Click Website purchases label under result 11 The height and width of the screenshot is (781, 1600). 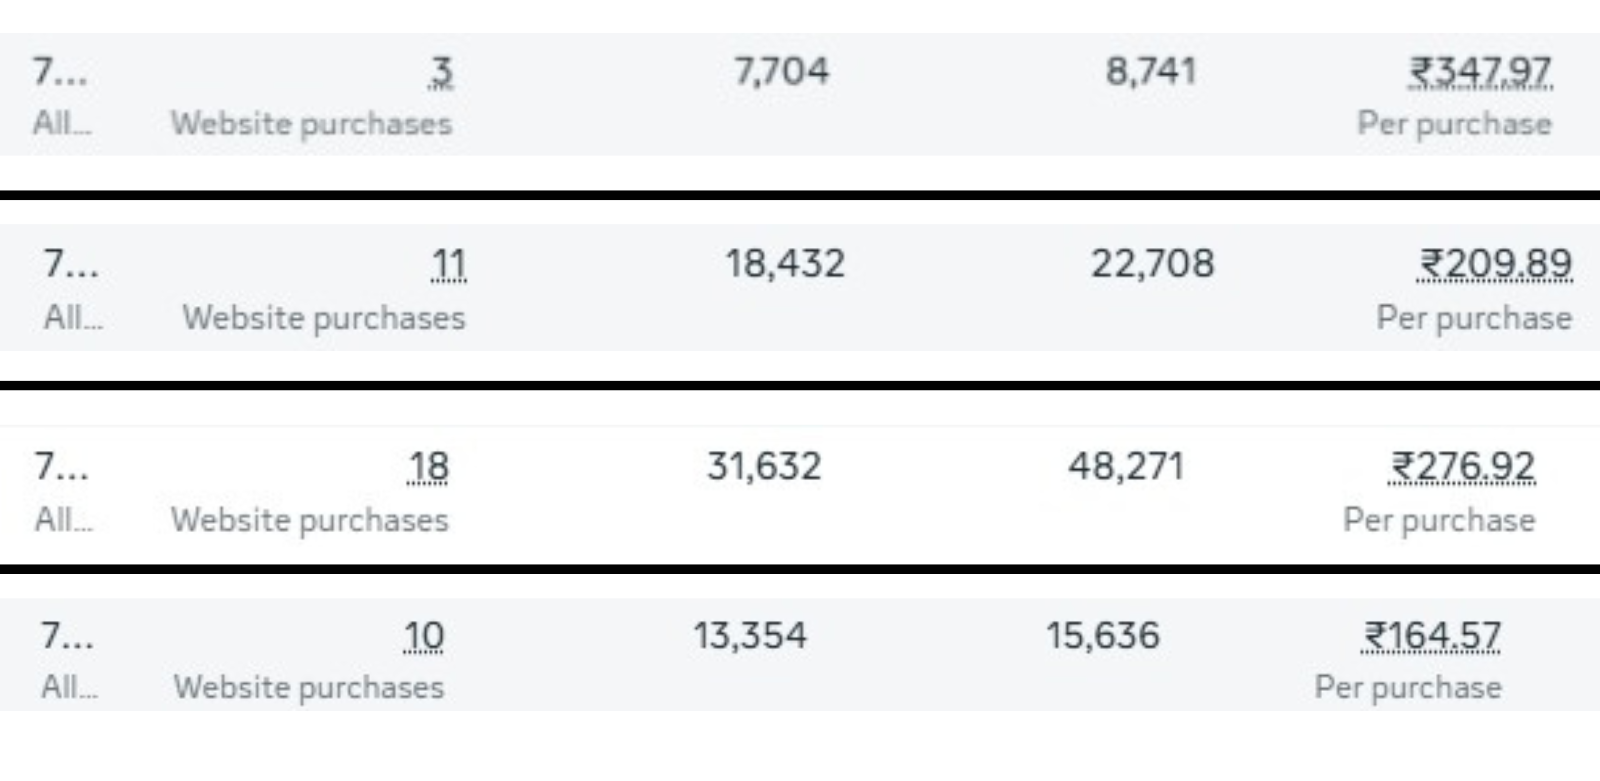pos(323,318)
